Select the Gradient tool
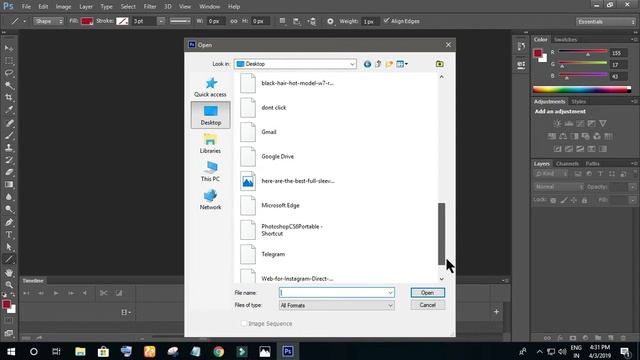 (9, 184)
